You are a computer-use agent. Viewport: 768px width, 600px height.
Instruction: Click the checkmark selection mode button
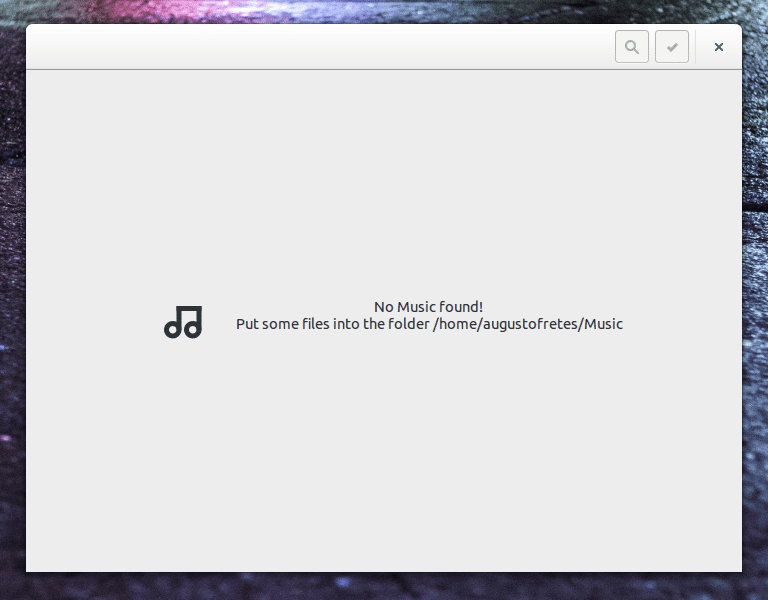[672, 47]
